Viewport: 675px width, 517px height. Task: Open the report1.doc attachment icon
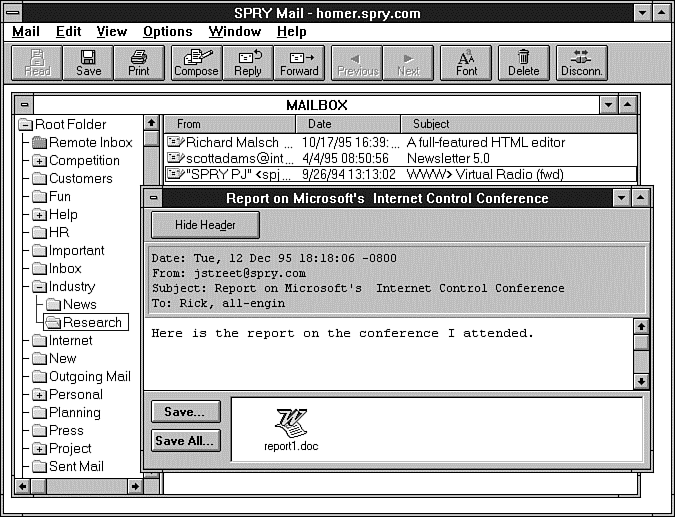(x=292, y=423)
